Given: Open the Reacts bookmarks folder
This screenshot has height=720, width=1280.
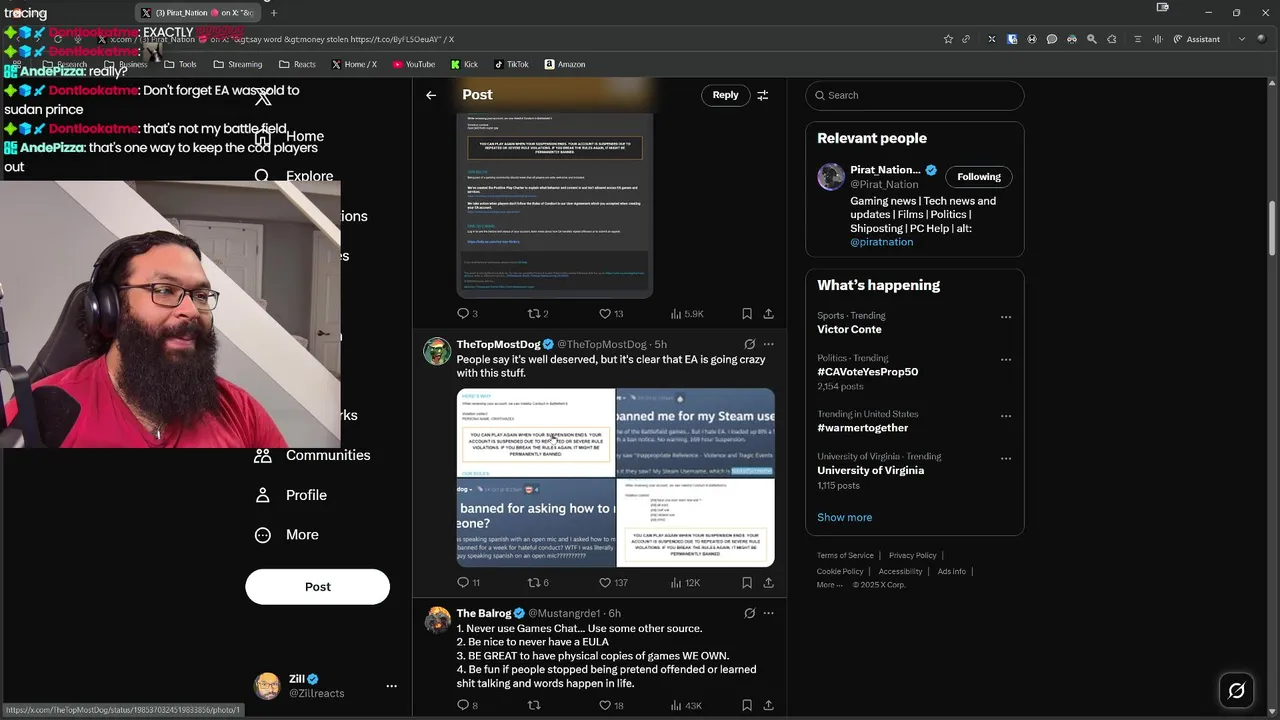Looking at the screenshot, I should click(x=297, y=64).
